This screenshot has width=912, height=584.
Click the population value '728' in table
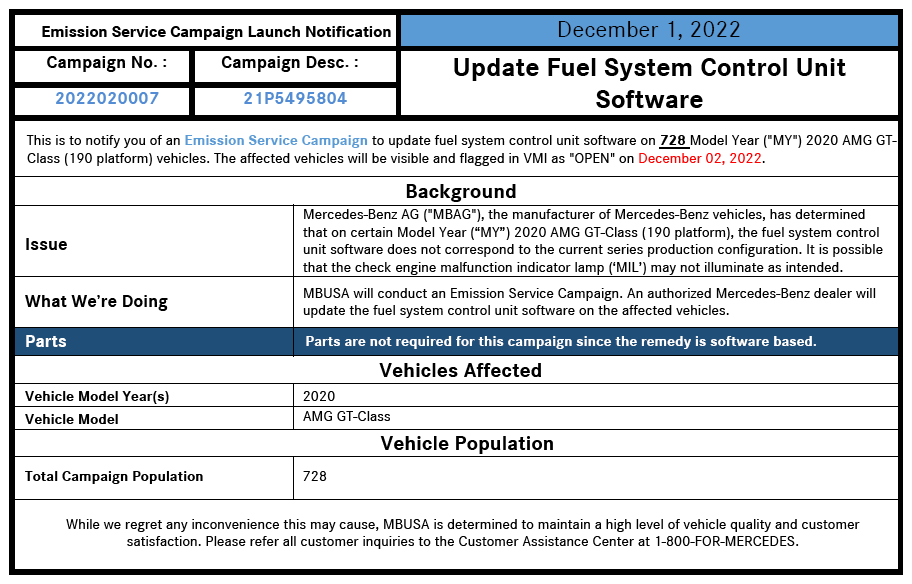(x=315, y=476)
